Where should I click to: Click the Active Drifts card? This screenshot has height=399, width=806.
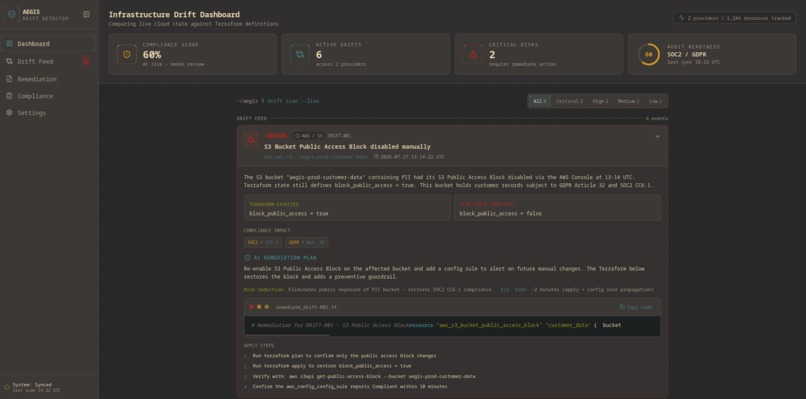click(x=365, y=54)
